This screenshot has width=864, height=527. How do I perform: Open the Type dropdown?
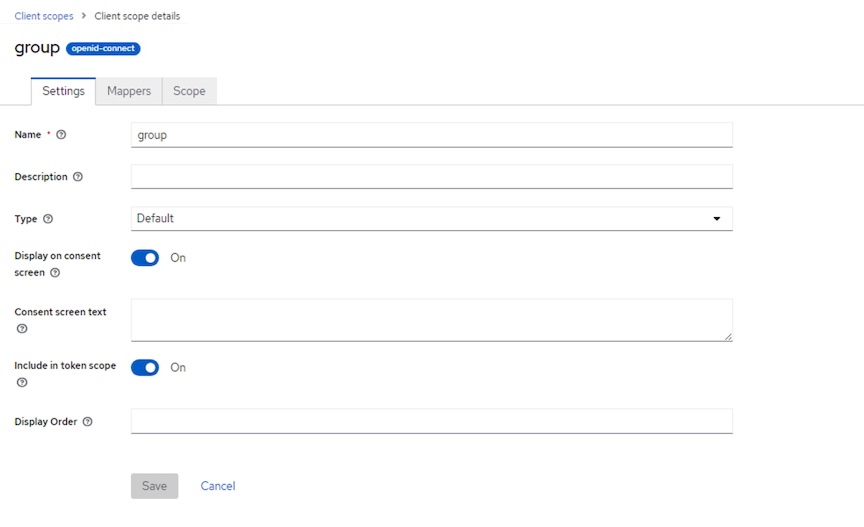pos(431,219)
